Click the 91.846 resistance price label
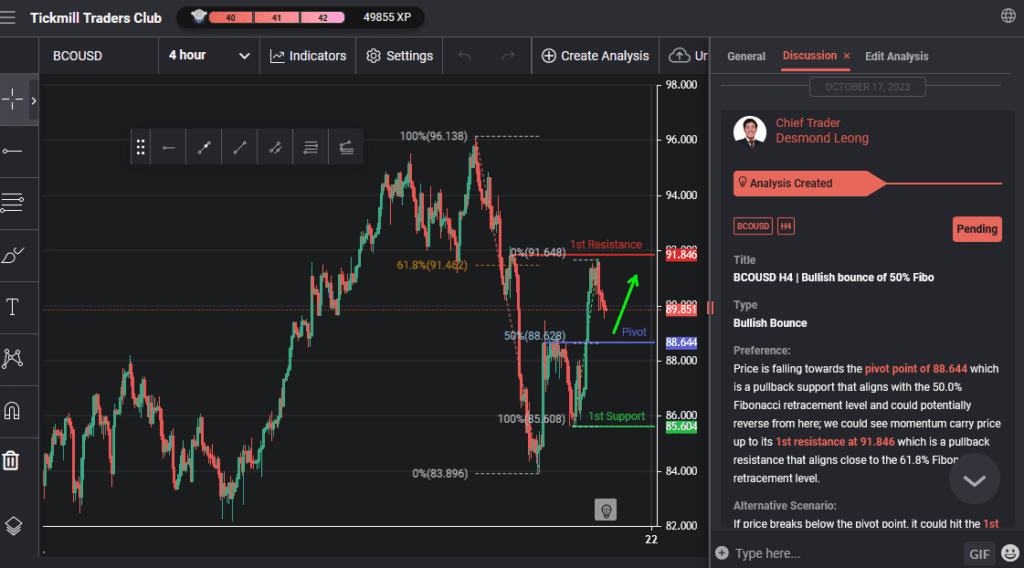Image resolution: width=1024 pixels, height=568 pixels. [681, 255]
